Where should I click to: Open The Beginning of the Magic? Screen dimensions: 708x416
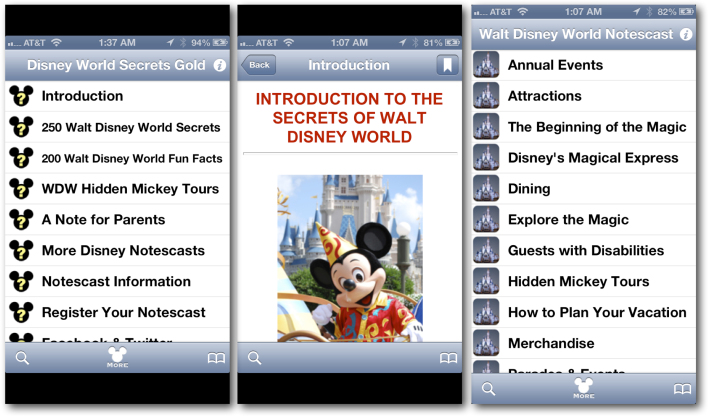pyautogui.click(x=584, y=127)
